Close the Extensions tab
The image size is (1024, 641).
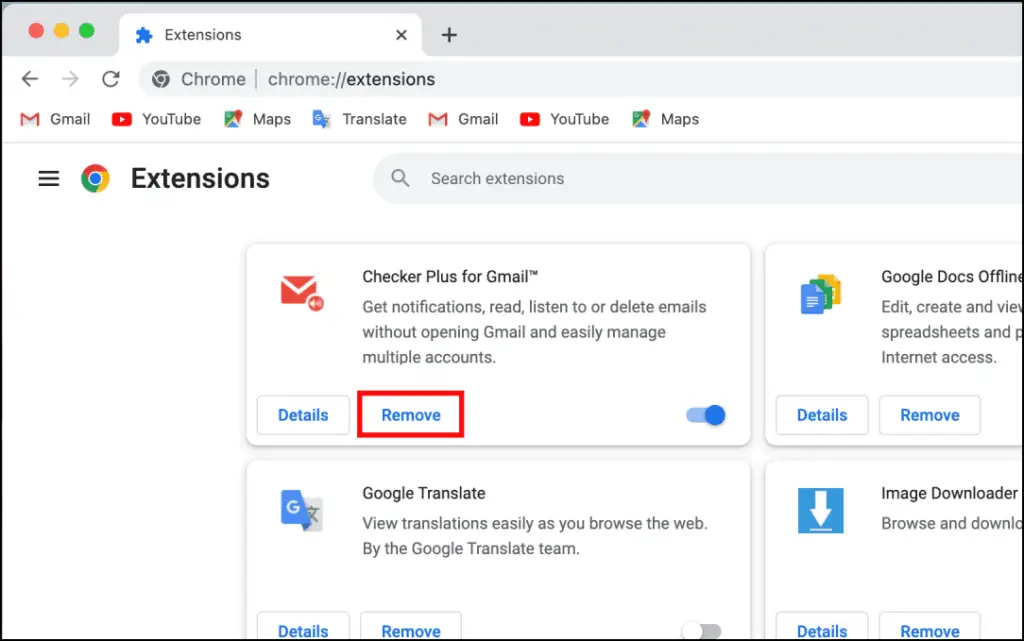tap(402, 35)
